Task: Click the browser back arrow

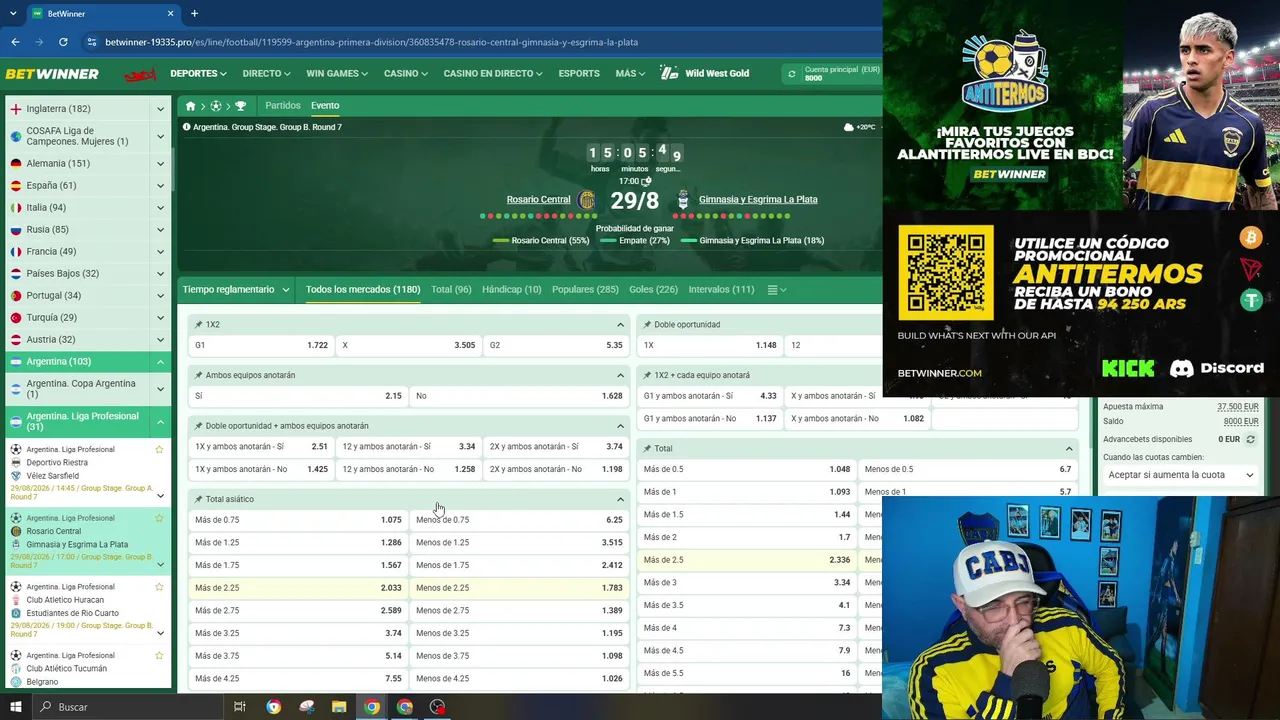Action: click(x=15, y=42)
